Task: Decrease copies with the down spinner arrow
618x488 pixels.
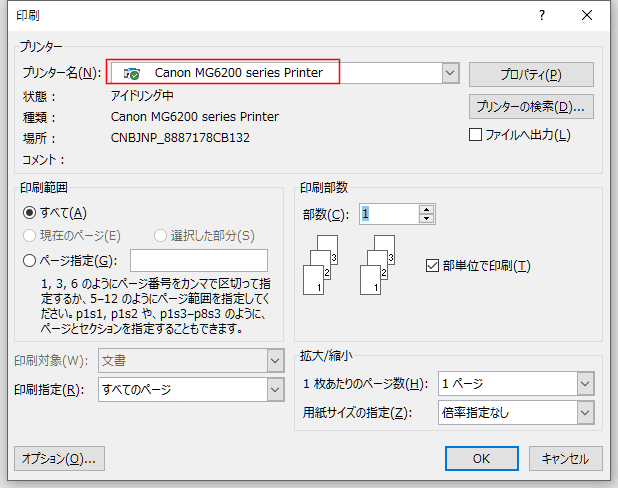Action: pos(426,219)
